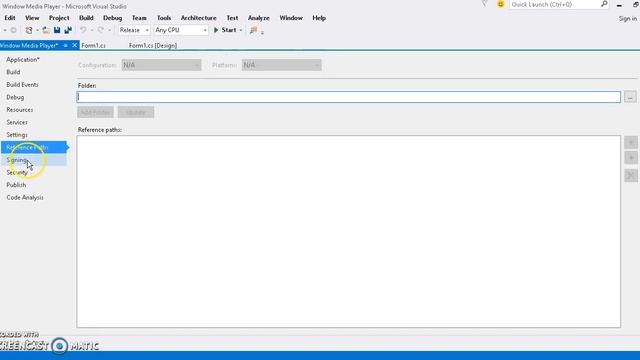Expand the Redo history dropdown arrow

[x=109, y=30]
